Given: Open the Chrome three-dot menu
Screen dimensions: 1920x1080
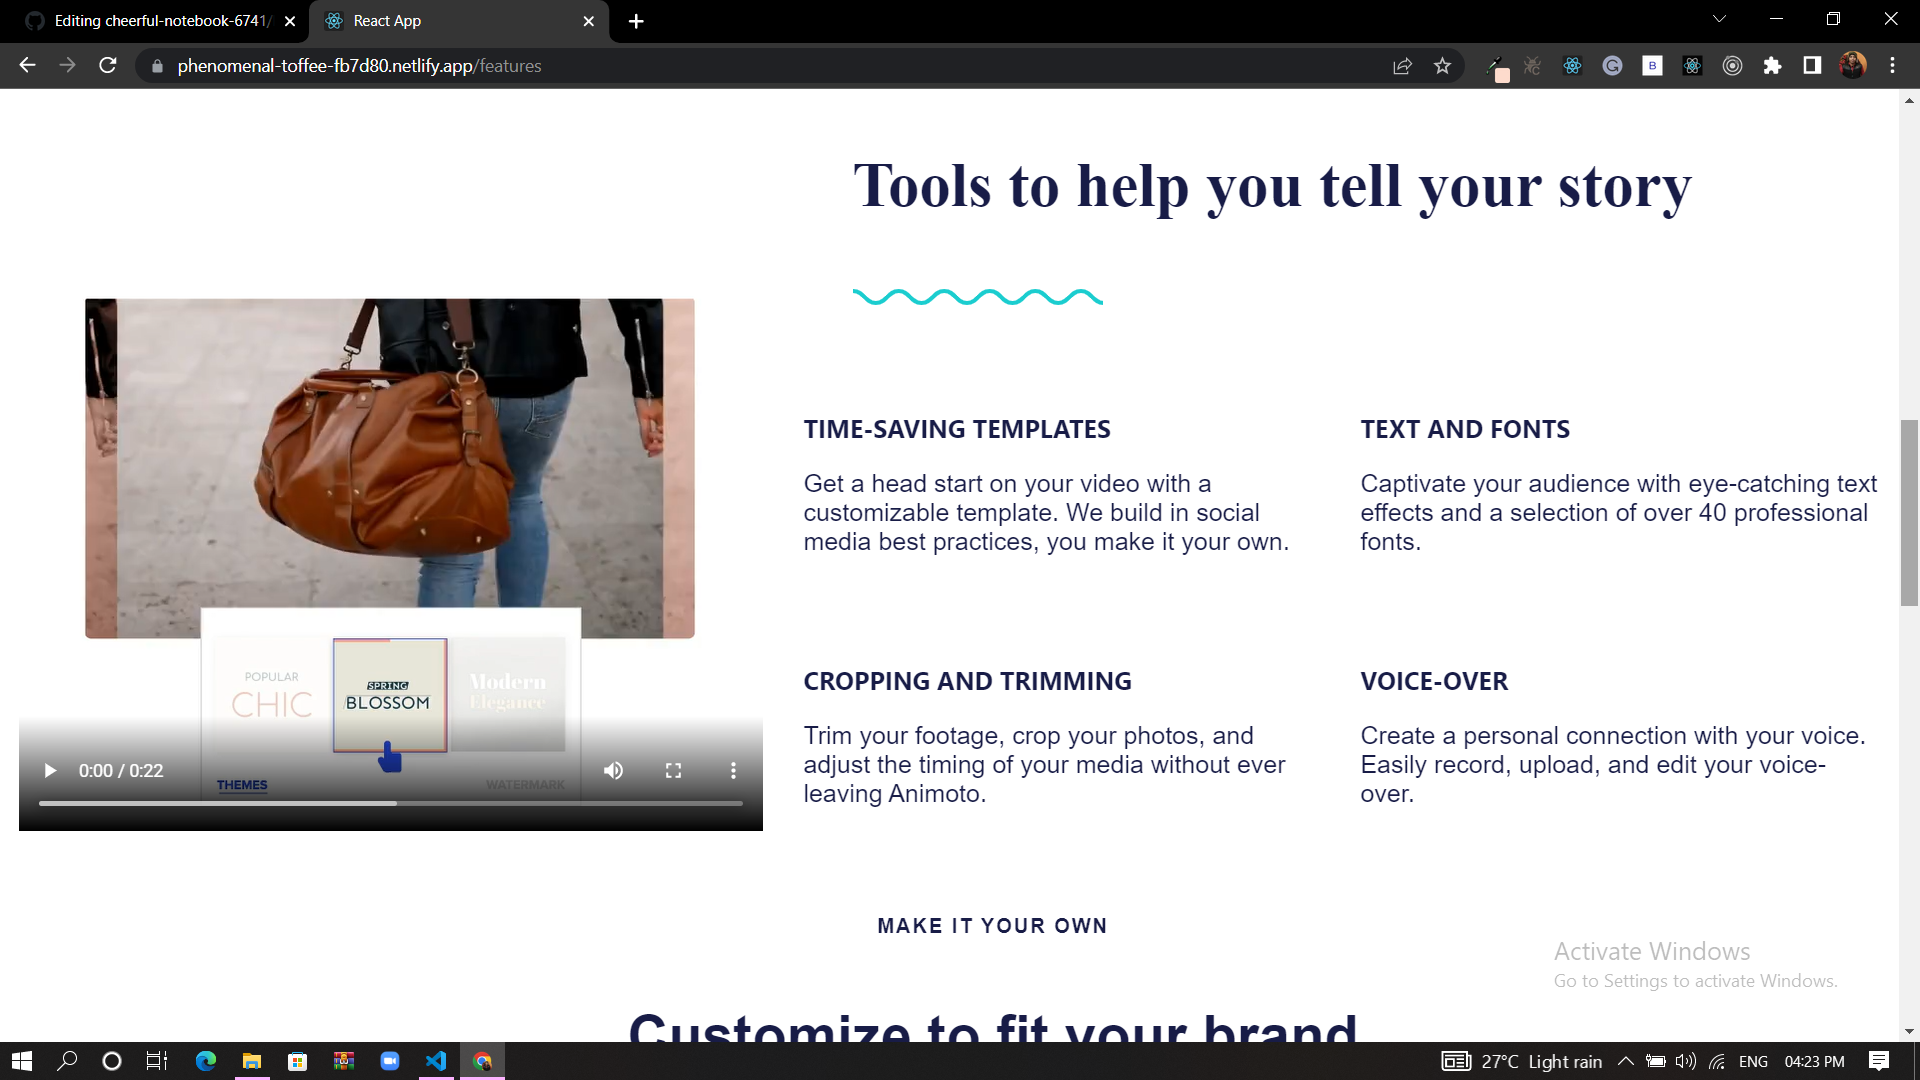Looking at the screenshot, I should 1892,66.
